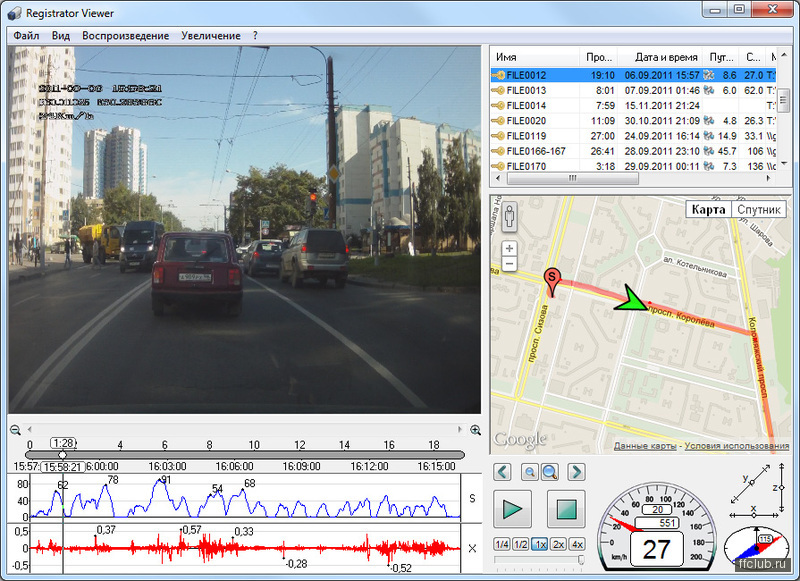Click the file list vertical scrollbar thumb
This screenshot has width=800, height=581.
click(784, 100)
